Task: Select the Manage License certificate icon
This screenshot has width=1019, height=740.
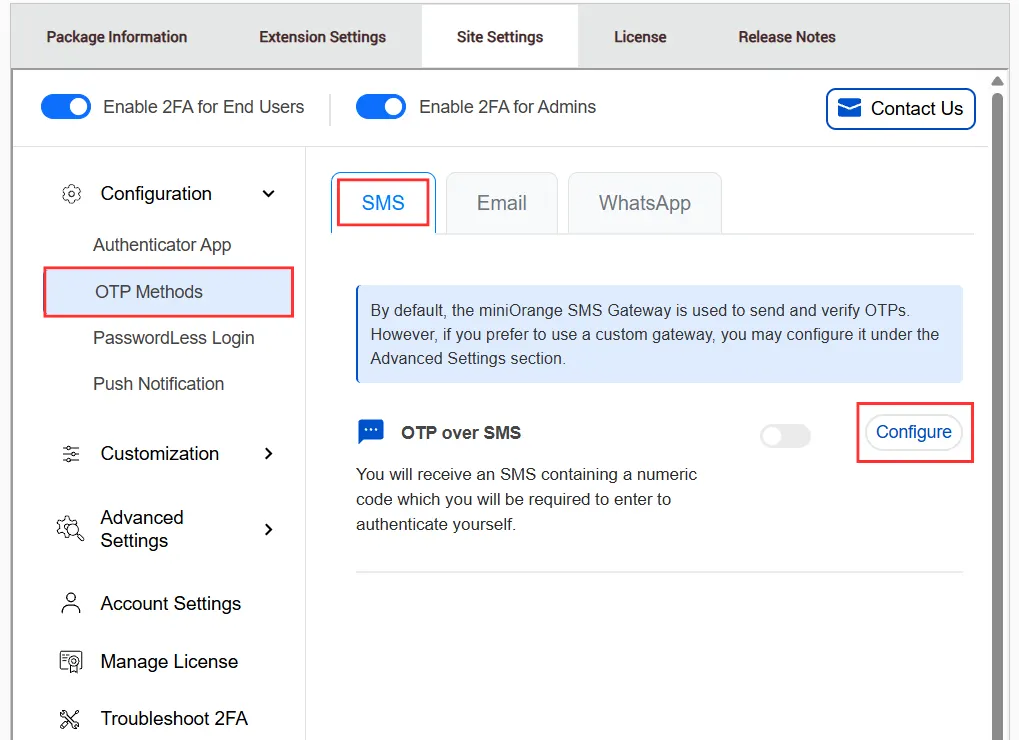Action: (70, 661)
